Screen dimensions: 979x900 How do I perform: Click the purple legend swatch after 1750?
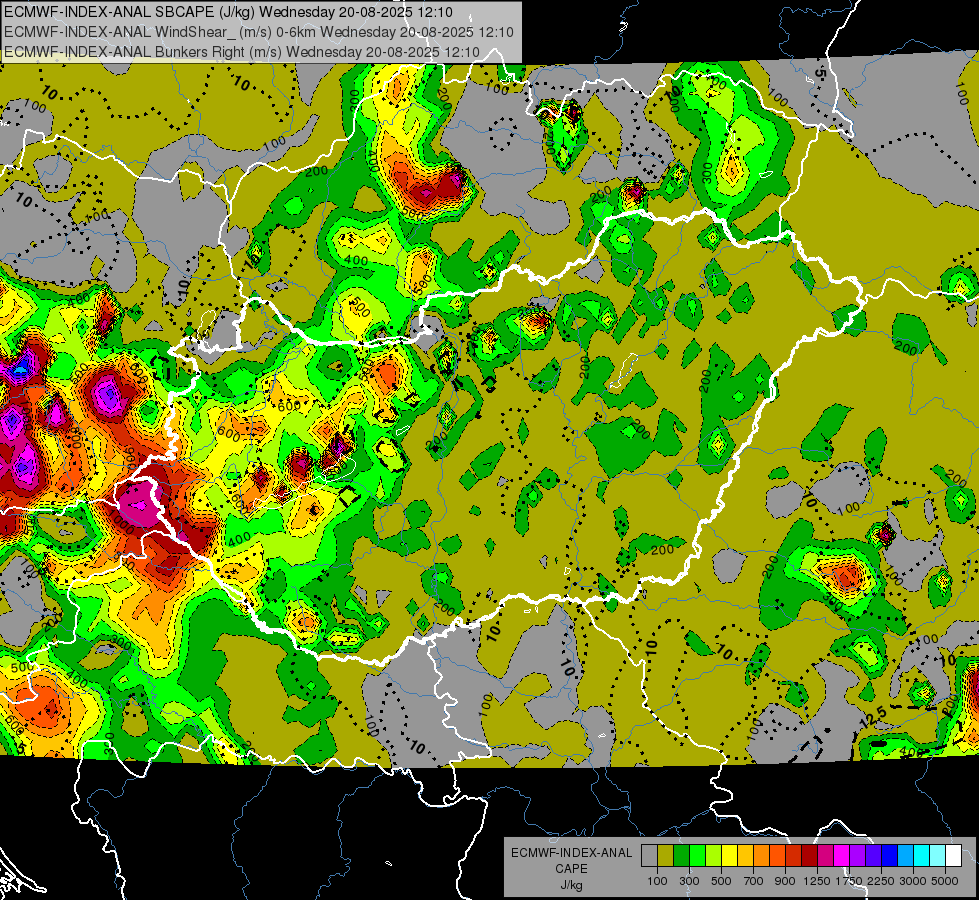point(857,855)
